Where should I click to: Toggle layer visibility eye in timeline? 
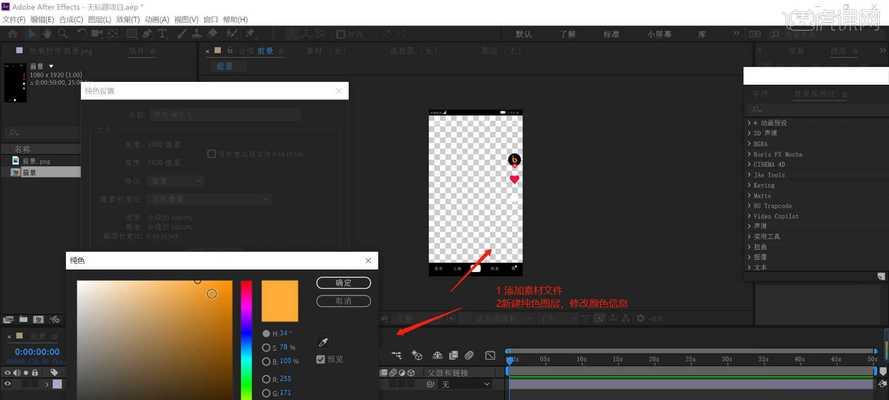pyautogui.click(x=8, y=384)
